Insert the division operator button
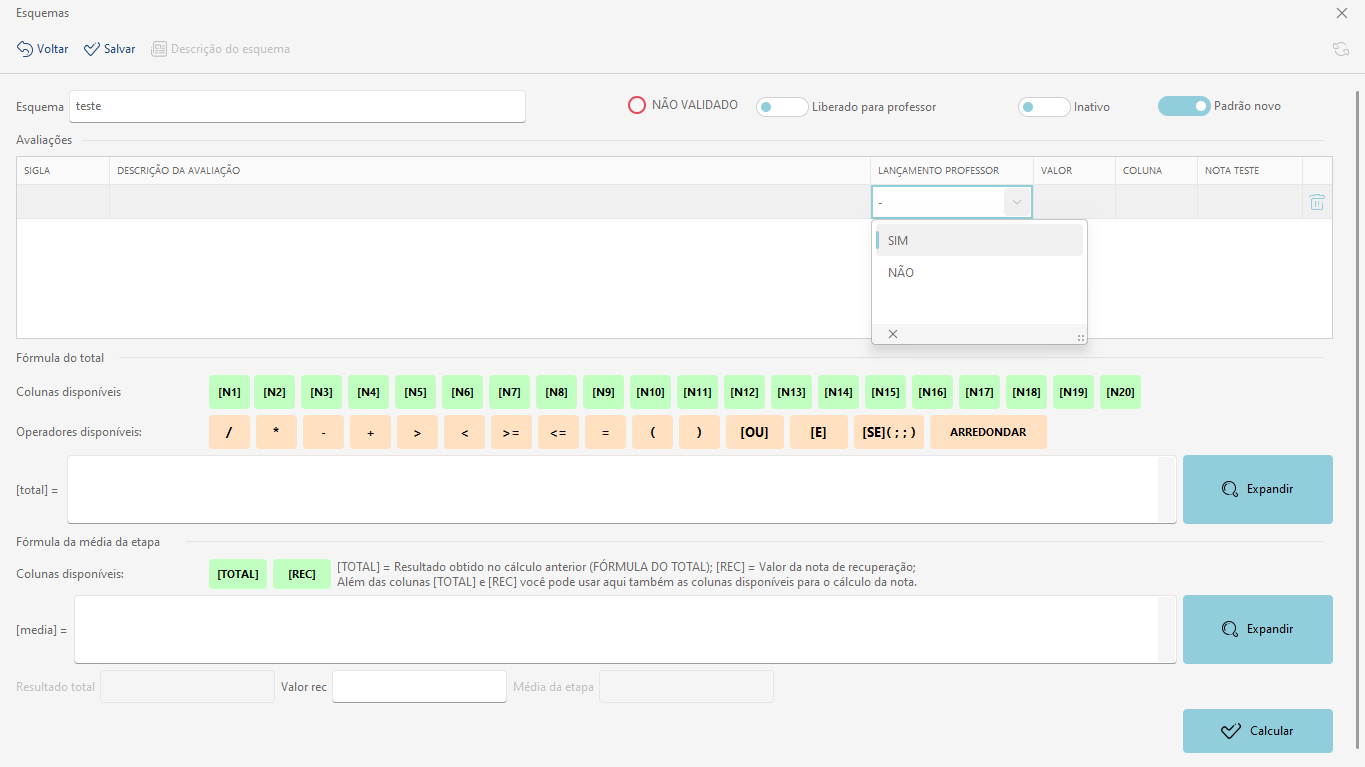1365x767 pixels. coord(229,432)
